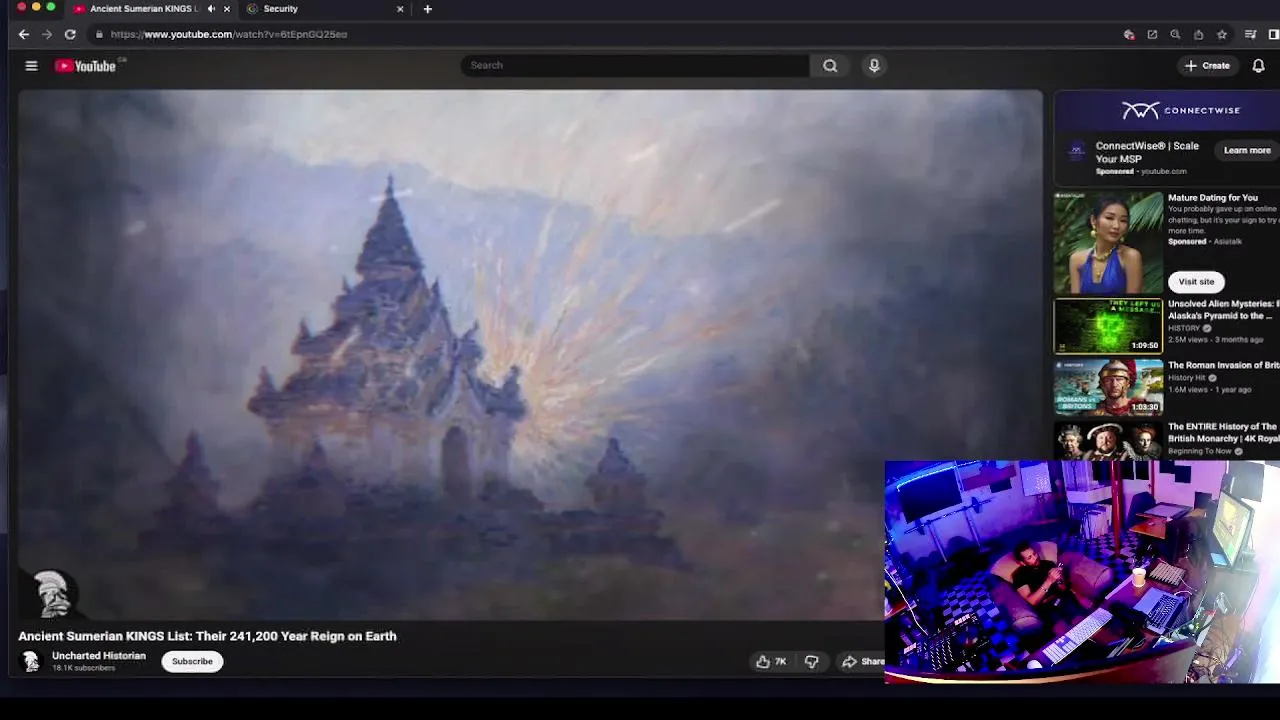Viewport: 1280px width, 720px height.
Task: Reload the page
Action: tap(70, 34)
